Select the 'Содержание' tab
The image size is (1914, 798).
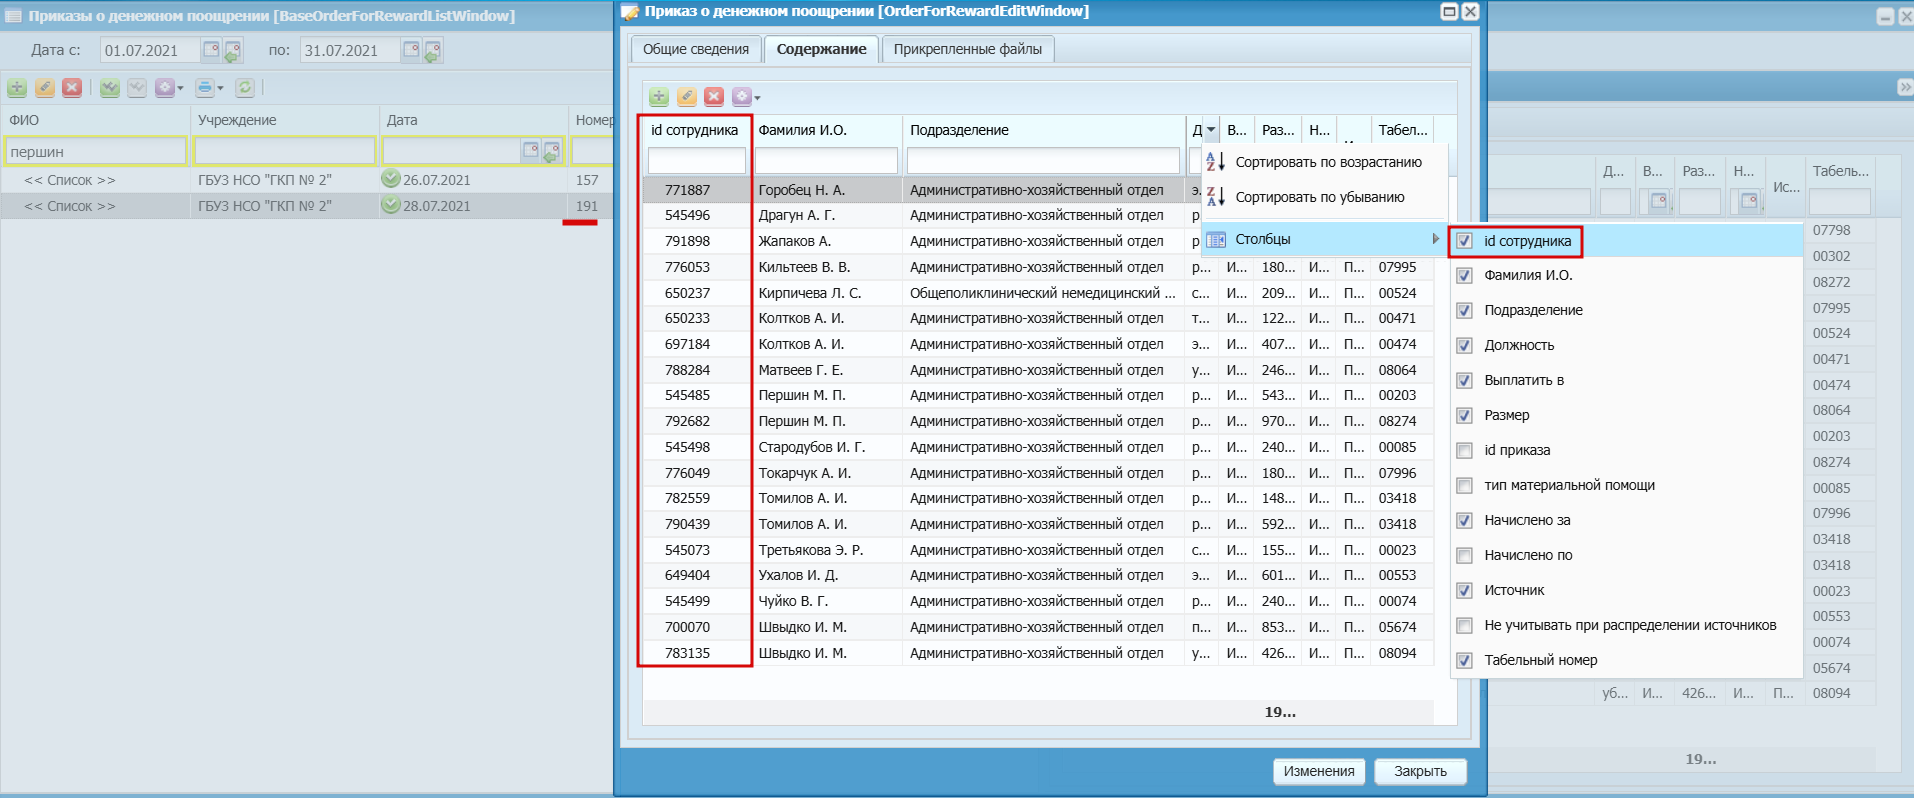click(x=822, y=49)
